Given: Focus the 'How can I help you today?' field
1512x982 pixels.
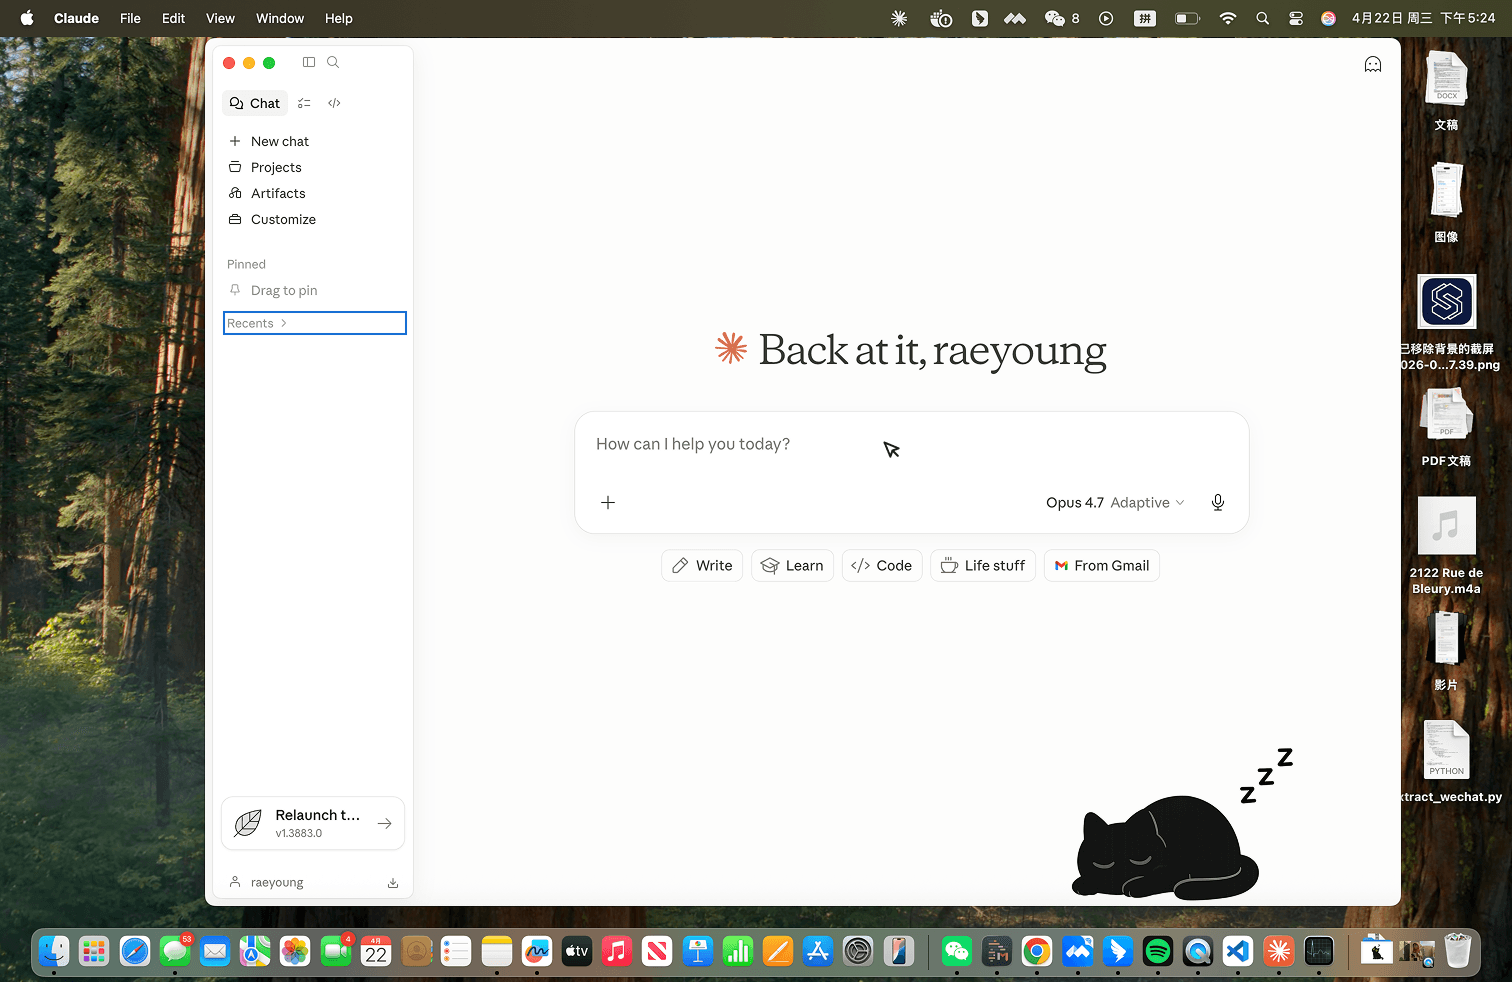Looking at the screenshot, I should click(x=912, y=444).
